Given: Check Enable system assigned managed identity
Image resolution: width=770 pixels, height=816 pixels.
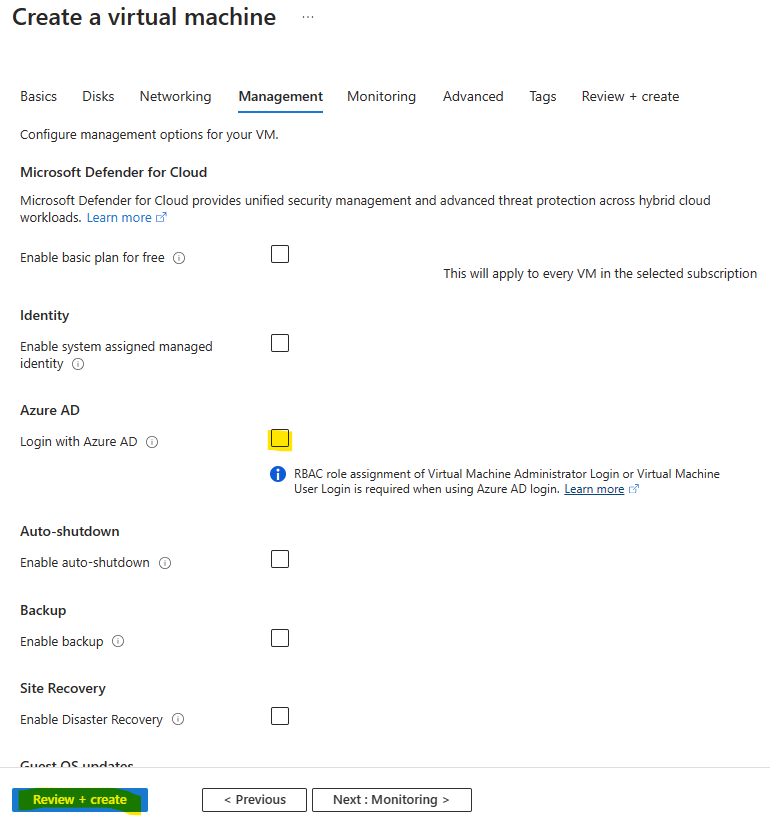Looking at the screenshot, I should (x=280, y=343).
